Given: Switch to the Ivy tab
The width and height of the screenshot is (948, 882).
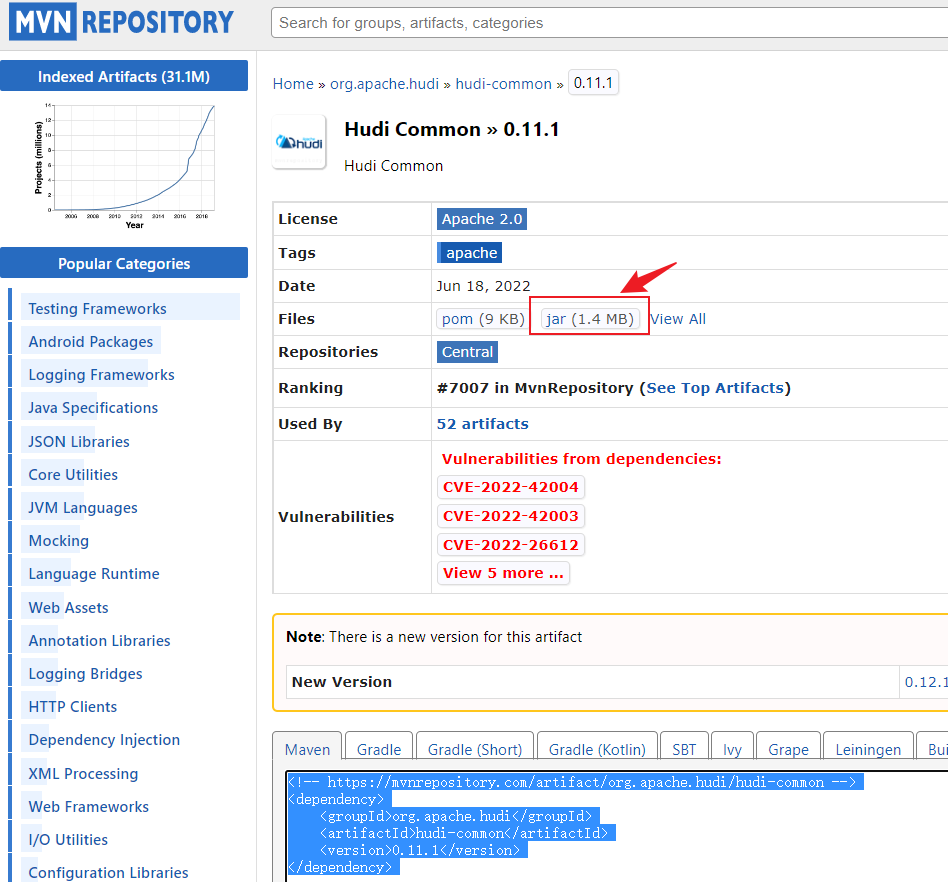Looking at the screenshot, I should pyautogui.click(x=732, y=749).
